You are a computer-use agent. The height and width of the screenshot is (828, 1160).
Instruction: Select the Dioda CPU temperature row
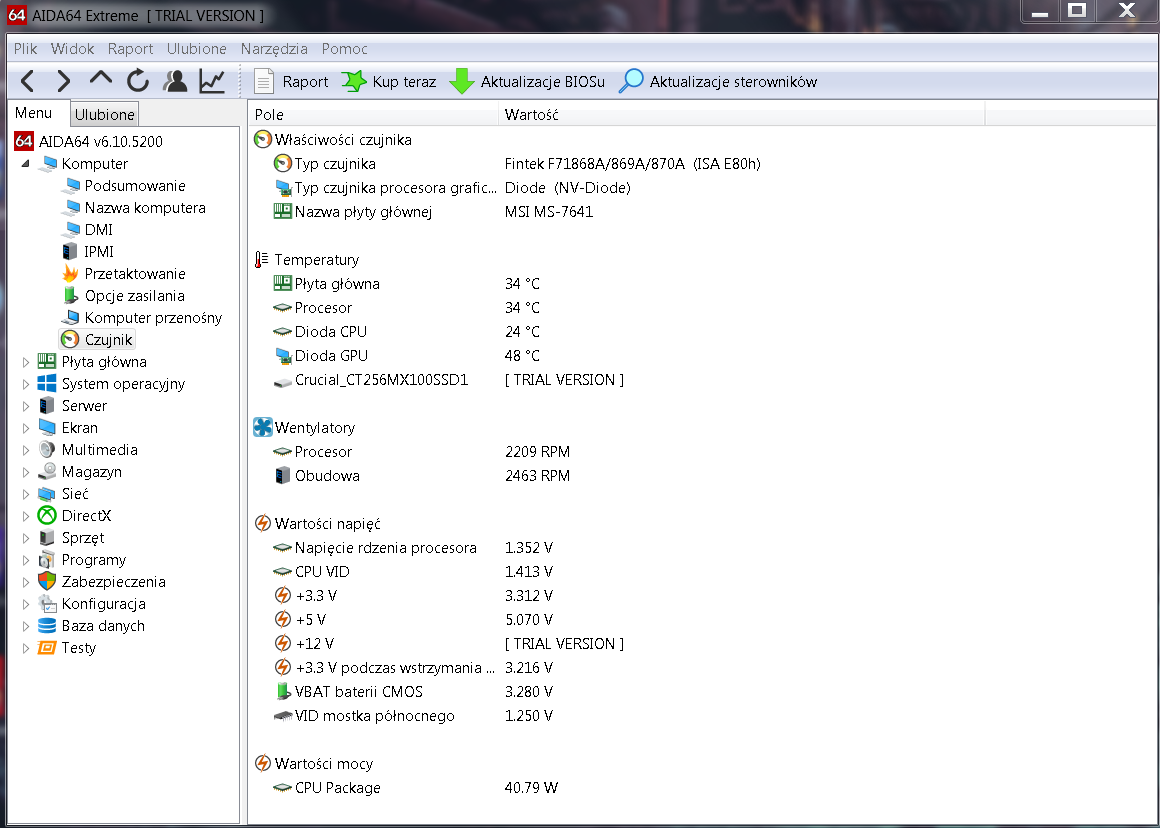tap(406, 331)
